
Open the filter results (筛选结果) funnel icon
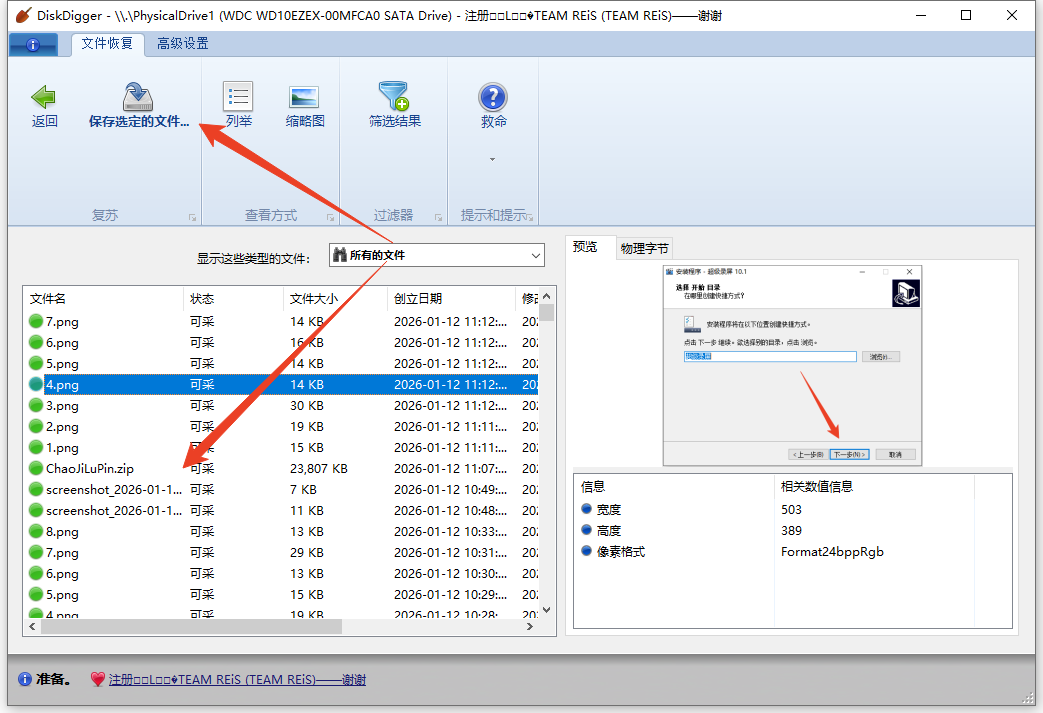[394, 97]
